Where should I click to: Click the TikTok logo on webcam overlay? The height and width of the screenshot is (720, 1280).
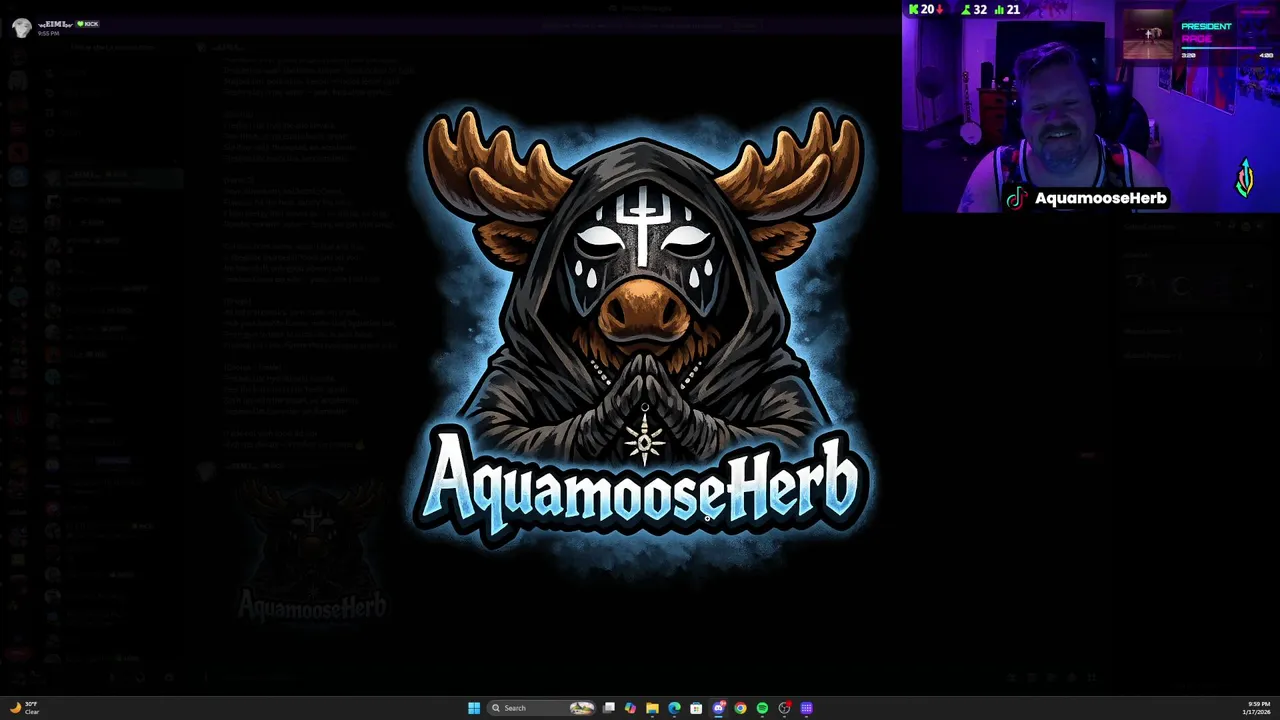(1016, 198)
